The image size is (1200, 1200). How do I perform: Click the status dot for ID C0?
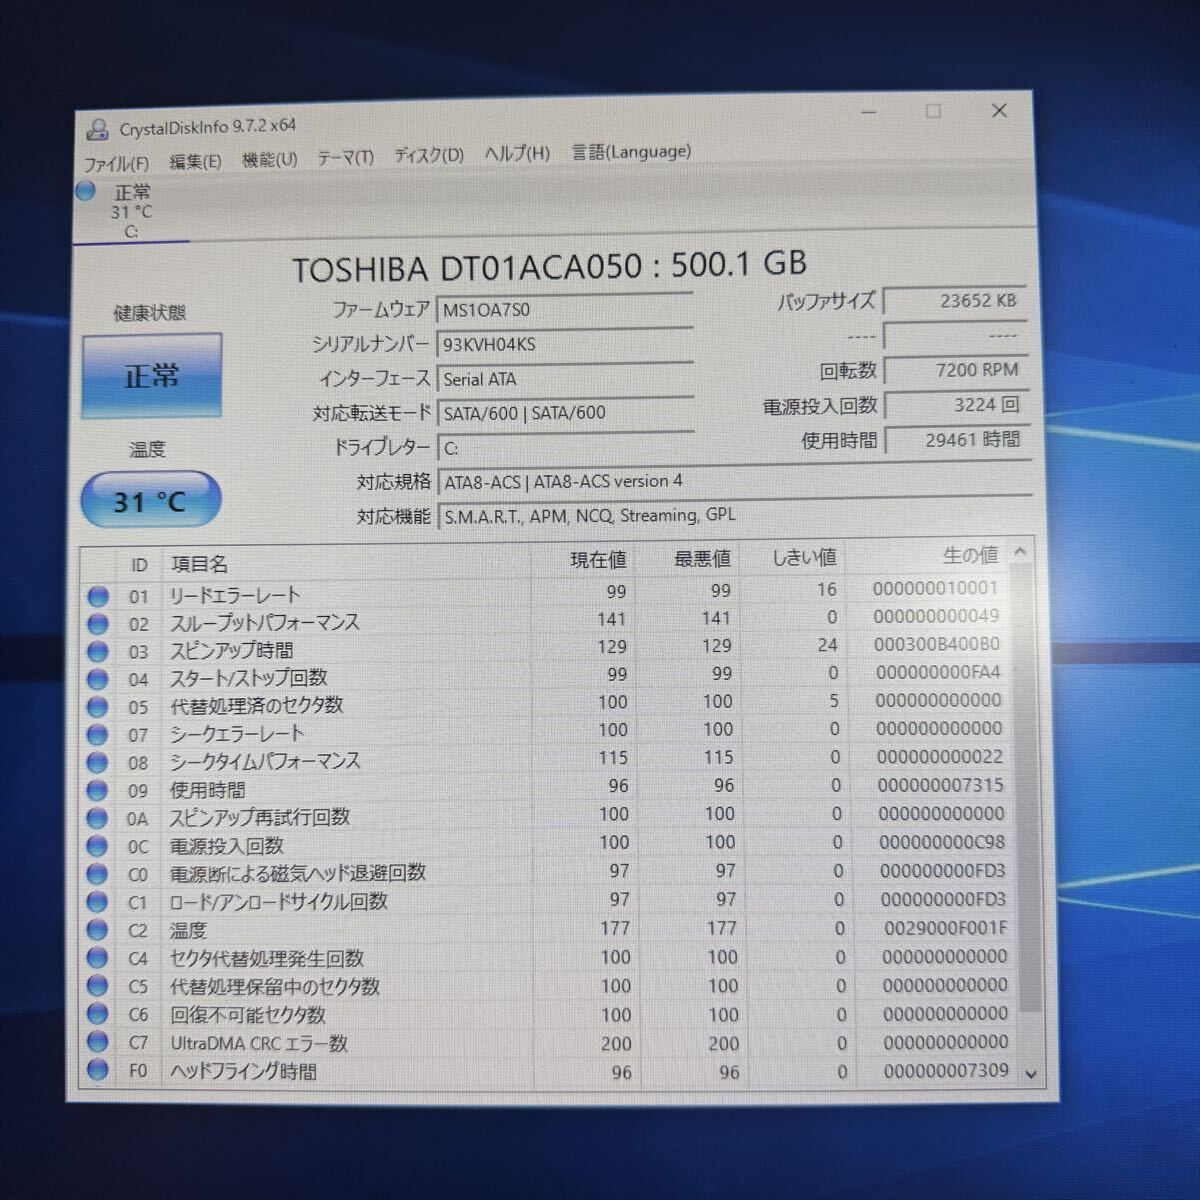coord(97,874)
